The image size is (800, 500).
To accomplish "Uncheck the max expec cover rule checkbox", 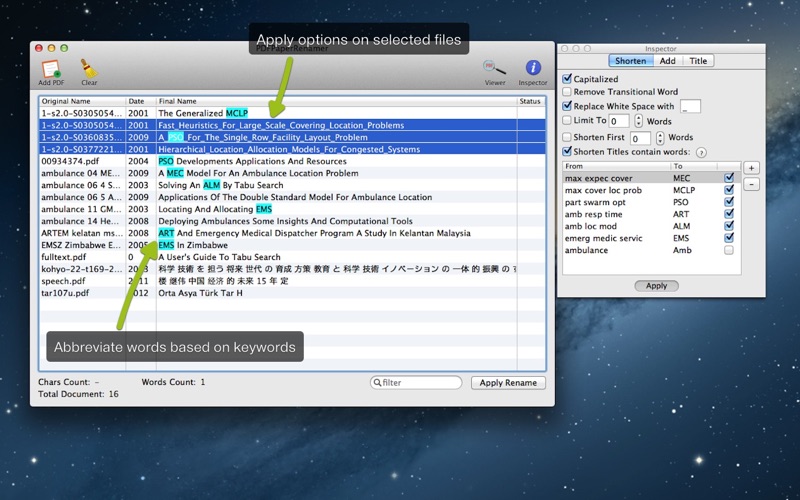I will [x=729, y=178].
